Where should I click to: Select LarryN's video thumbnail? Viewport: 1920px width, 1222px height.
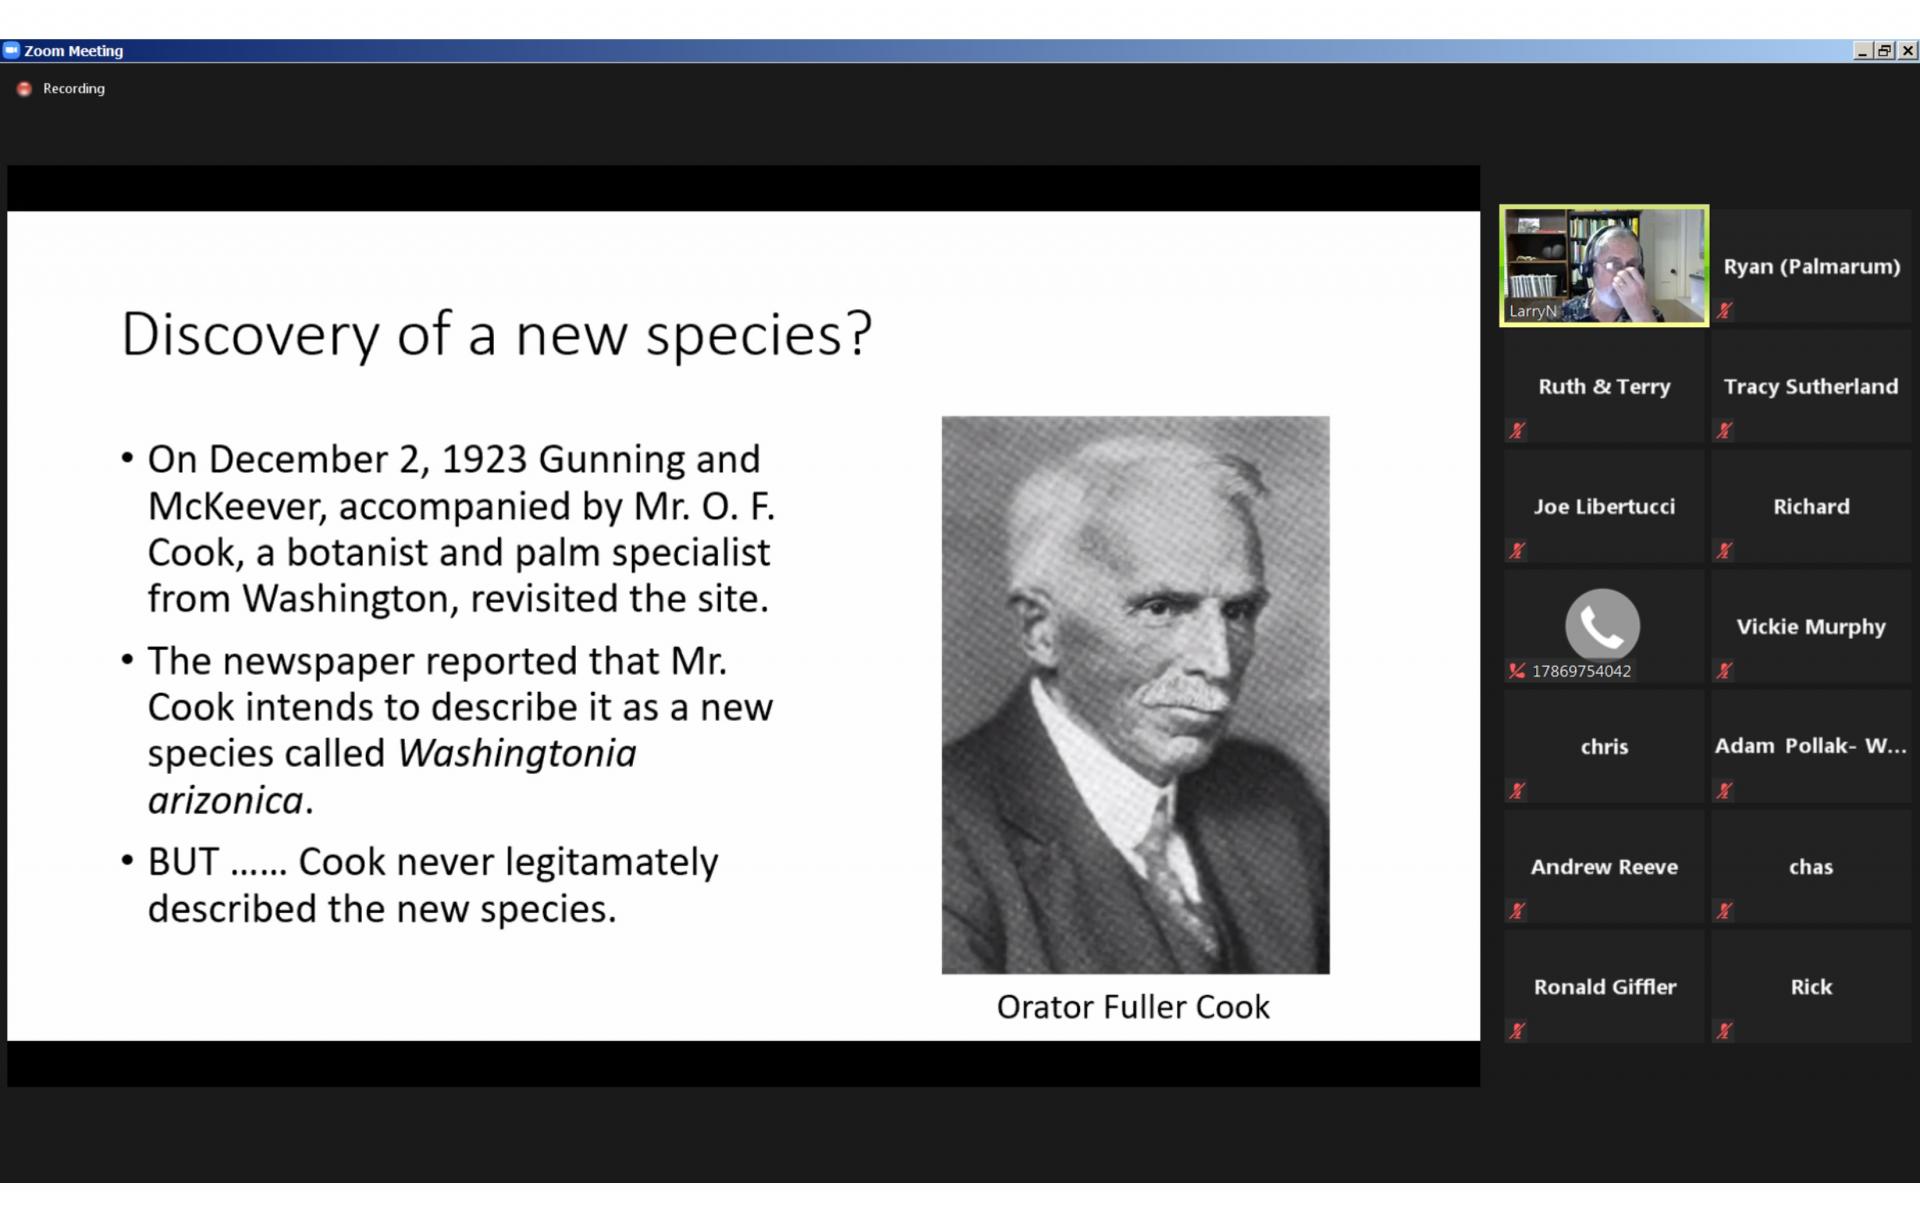click(1604, 265)
